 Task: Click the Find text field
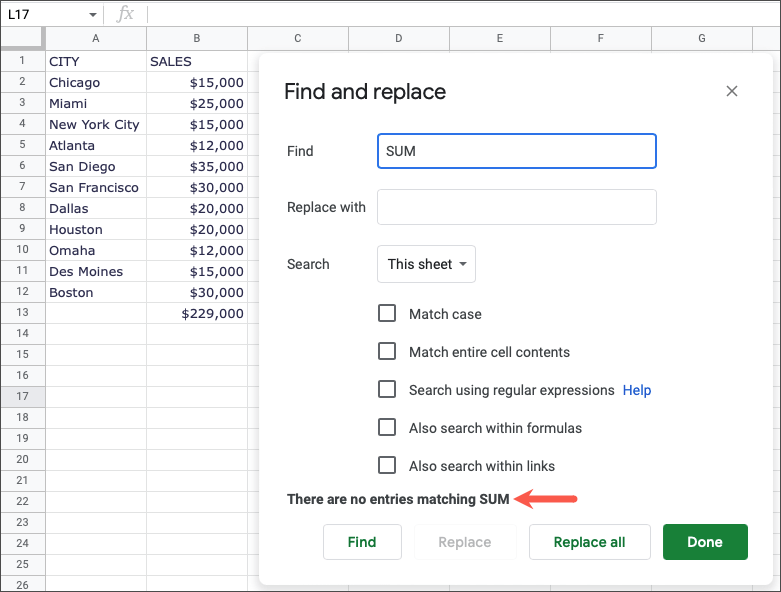tap(516, 151)
